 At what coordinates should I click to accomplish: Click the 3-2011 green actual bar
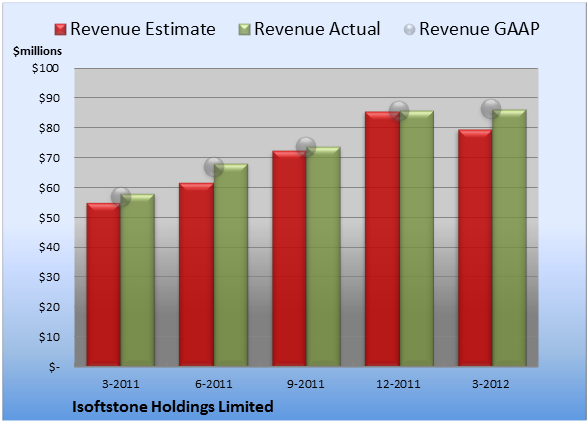point(137,280)
